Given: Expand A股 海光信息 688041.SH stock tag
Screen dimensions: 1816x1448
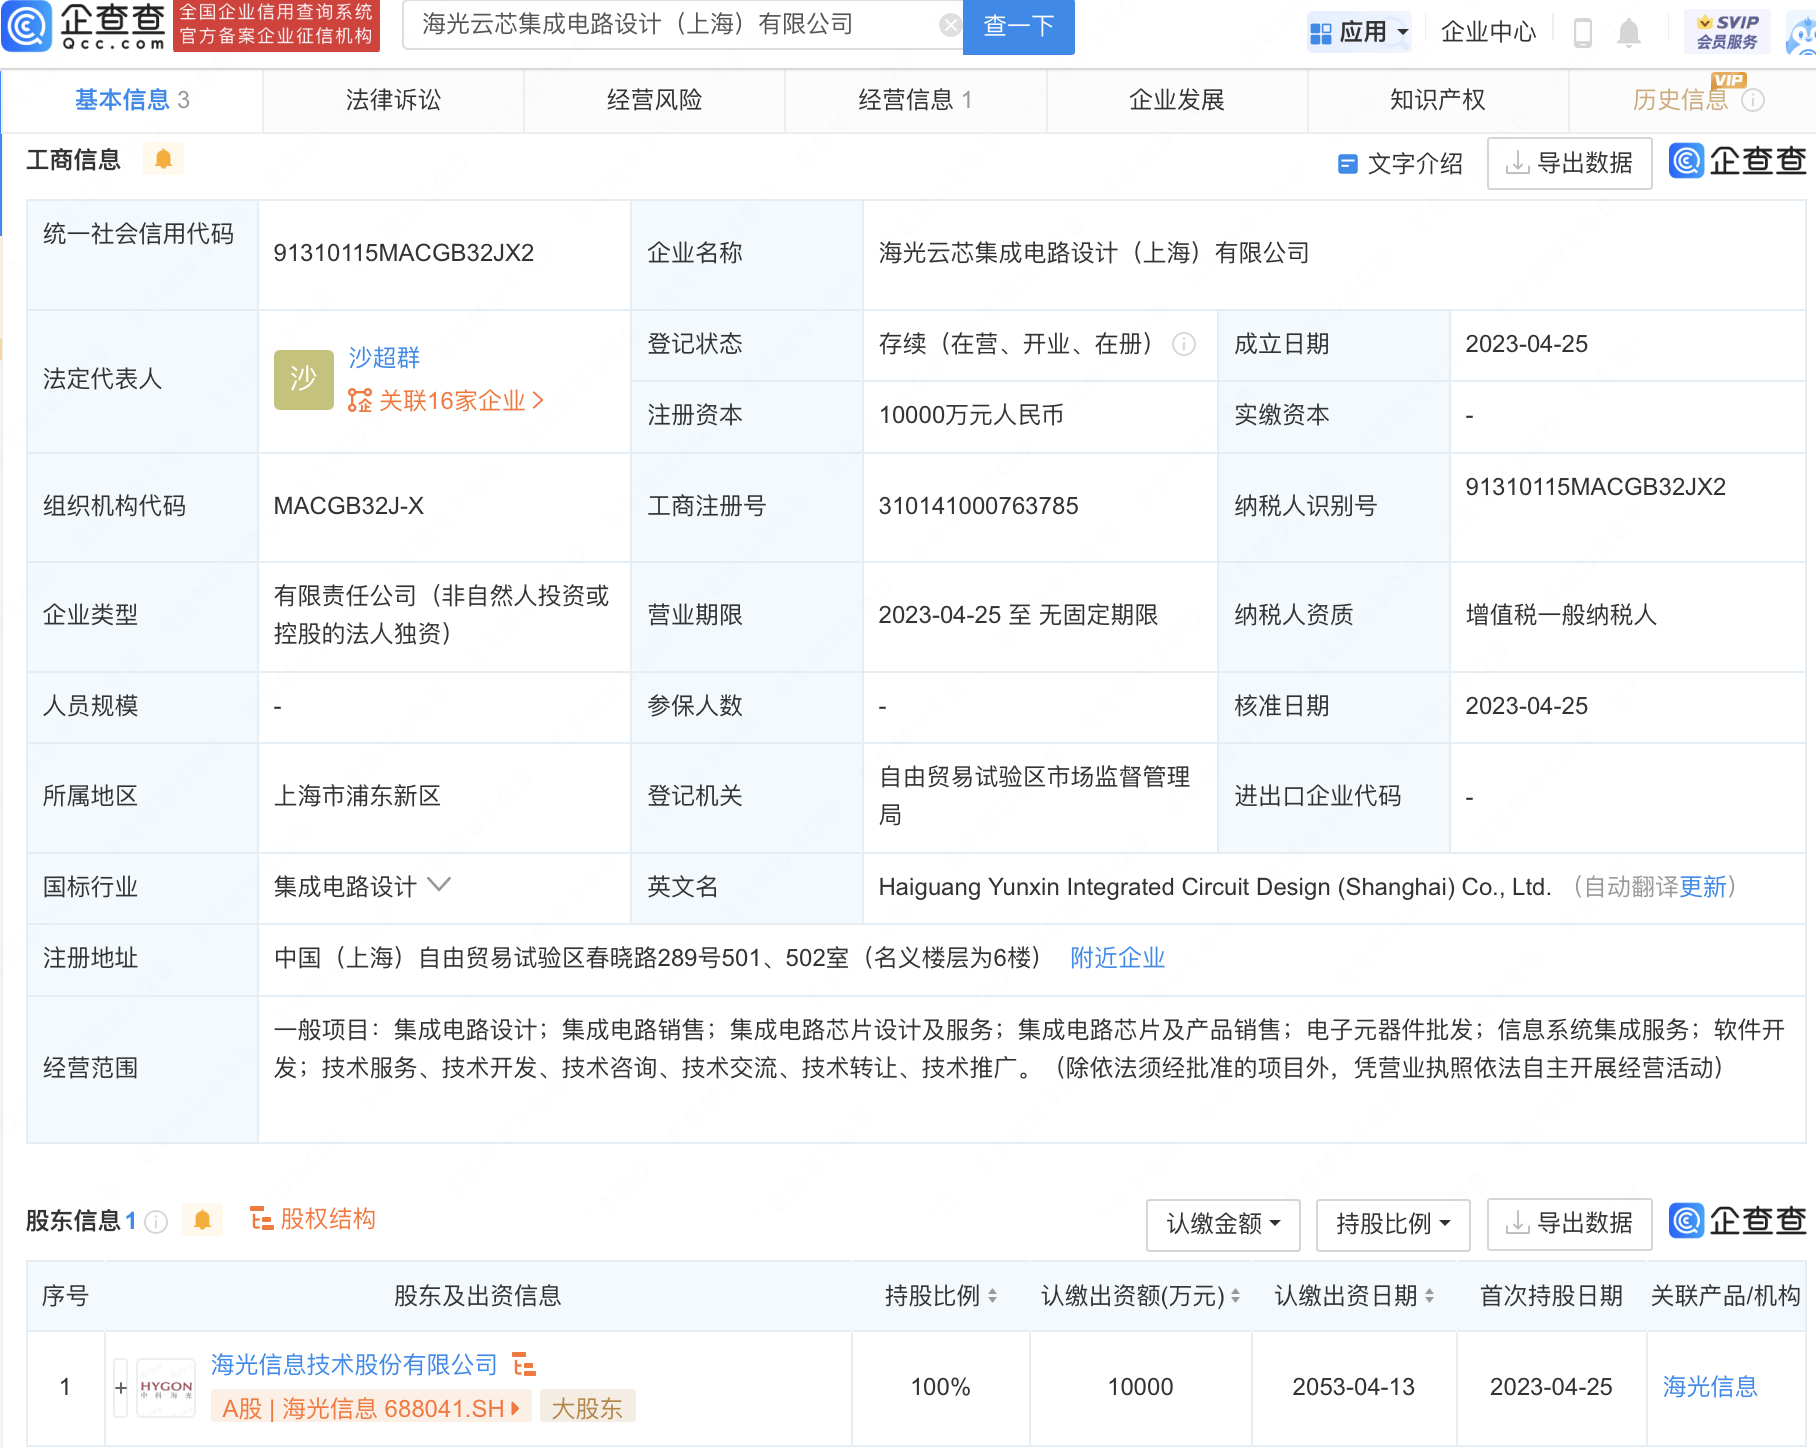Looking at the screenshot, I should [x=371, y=1408].
